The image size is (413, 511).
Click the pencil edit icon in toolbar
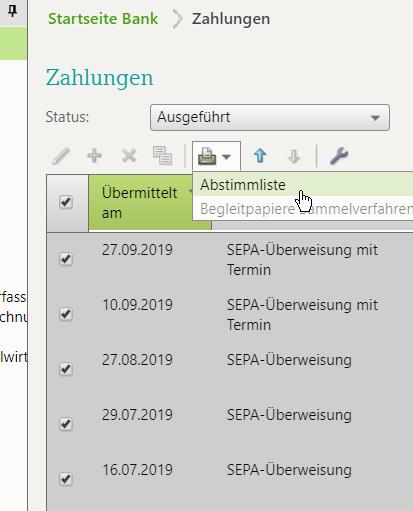(61, 156)
